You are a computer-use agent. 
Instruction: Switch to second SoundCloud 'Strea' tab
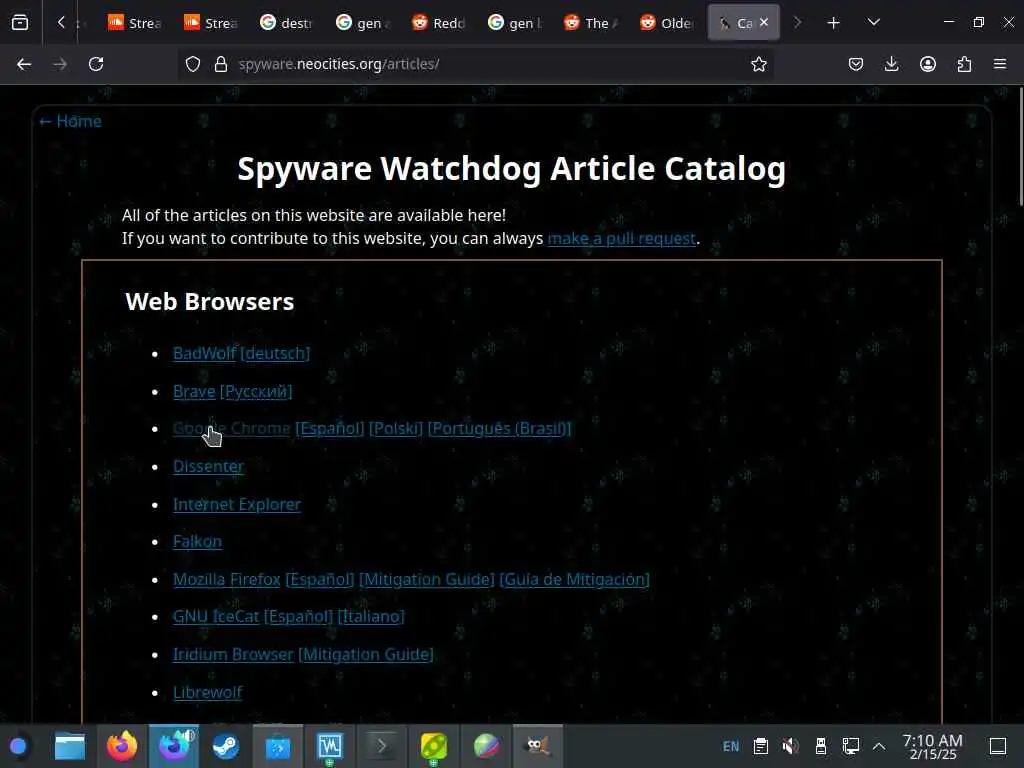tap(210, 23)
